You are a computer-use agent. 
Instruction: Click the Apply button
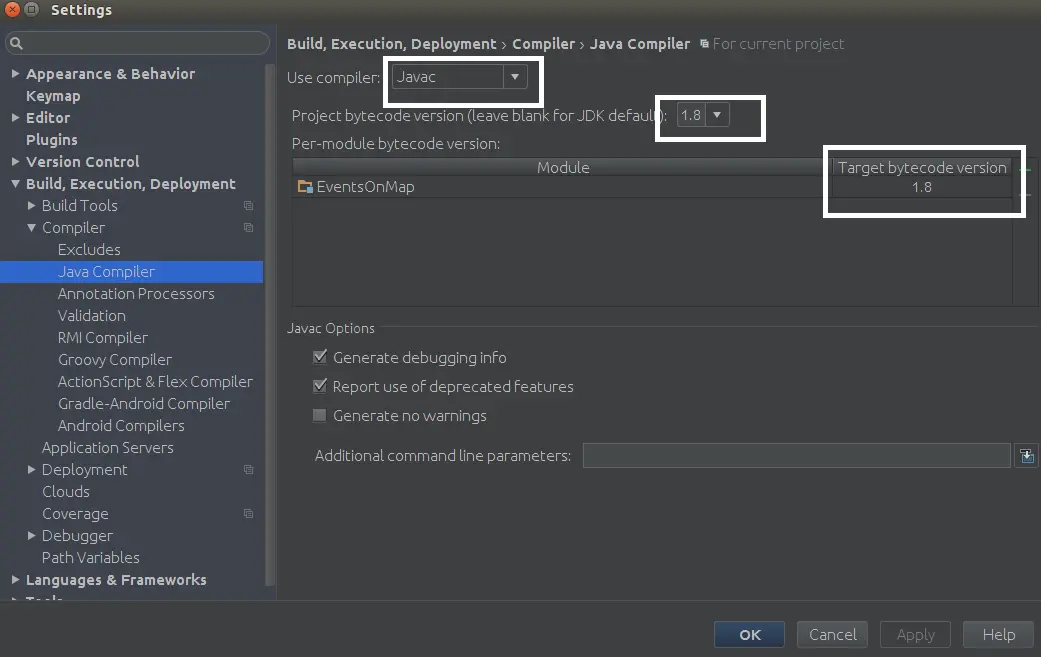[916, 634]
